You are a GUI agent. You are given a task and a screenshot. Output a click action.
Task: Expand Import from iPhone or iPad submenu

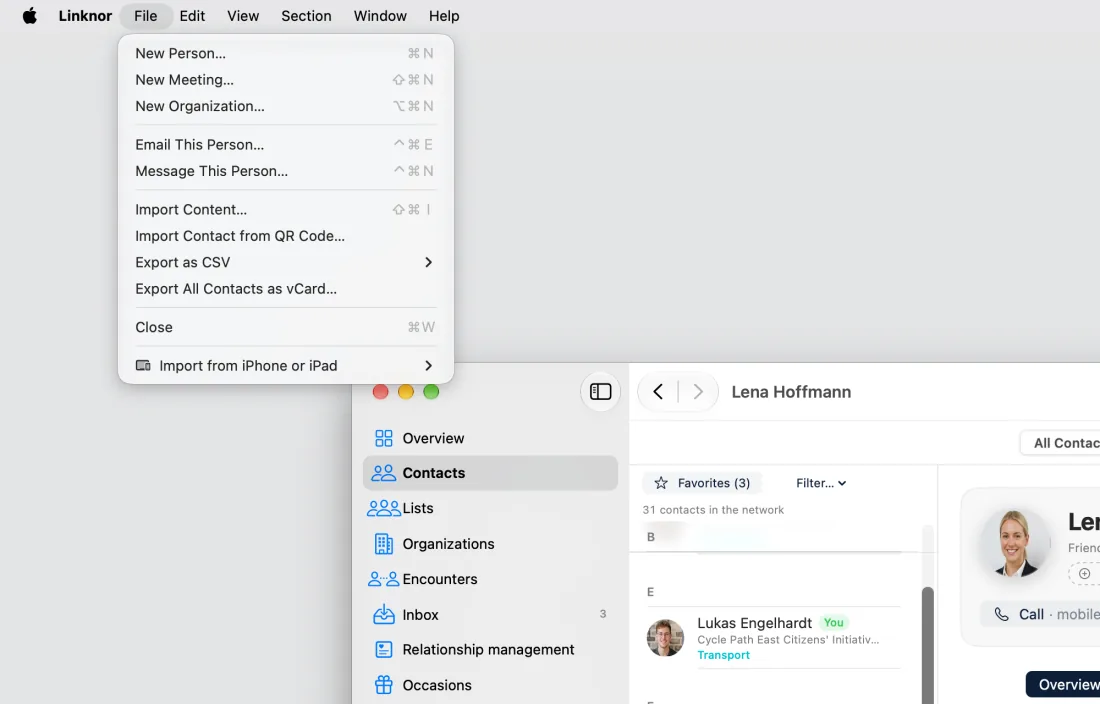click(x=286, y=366)
